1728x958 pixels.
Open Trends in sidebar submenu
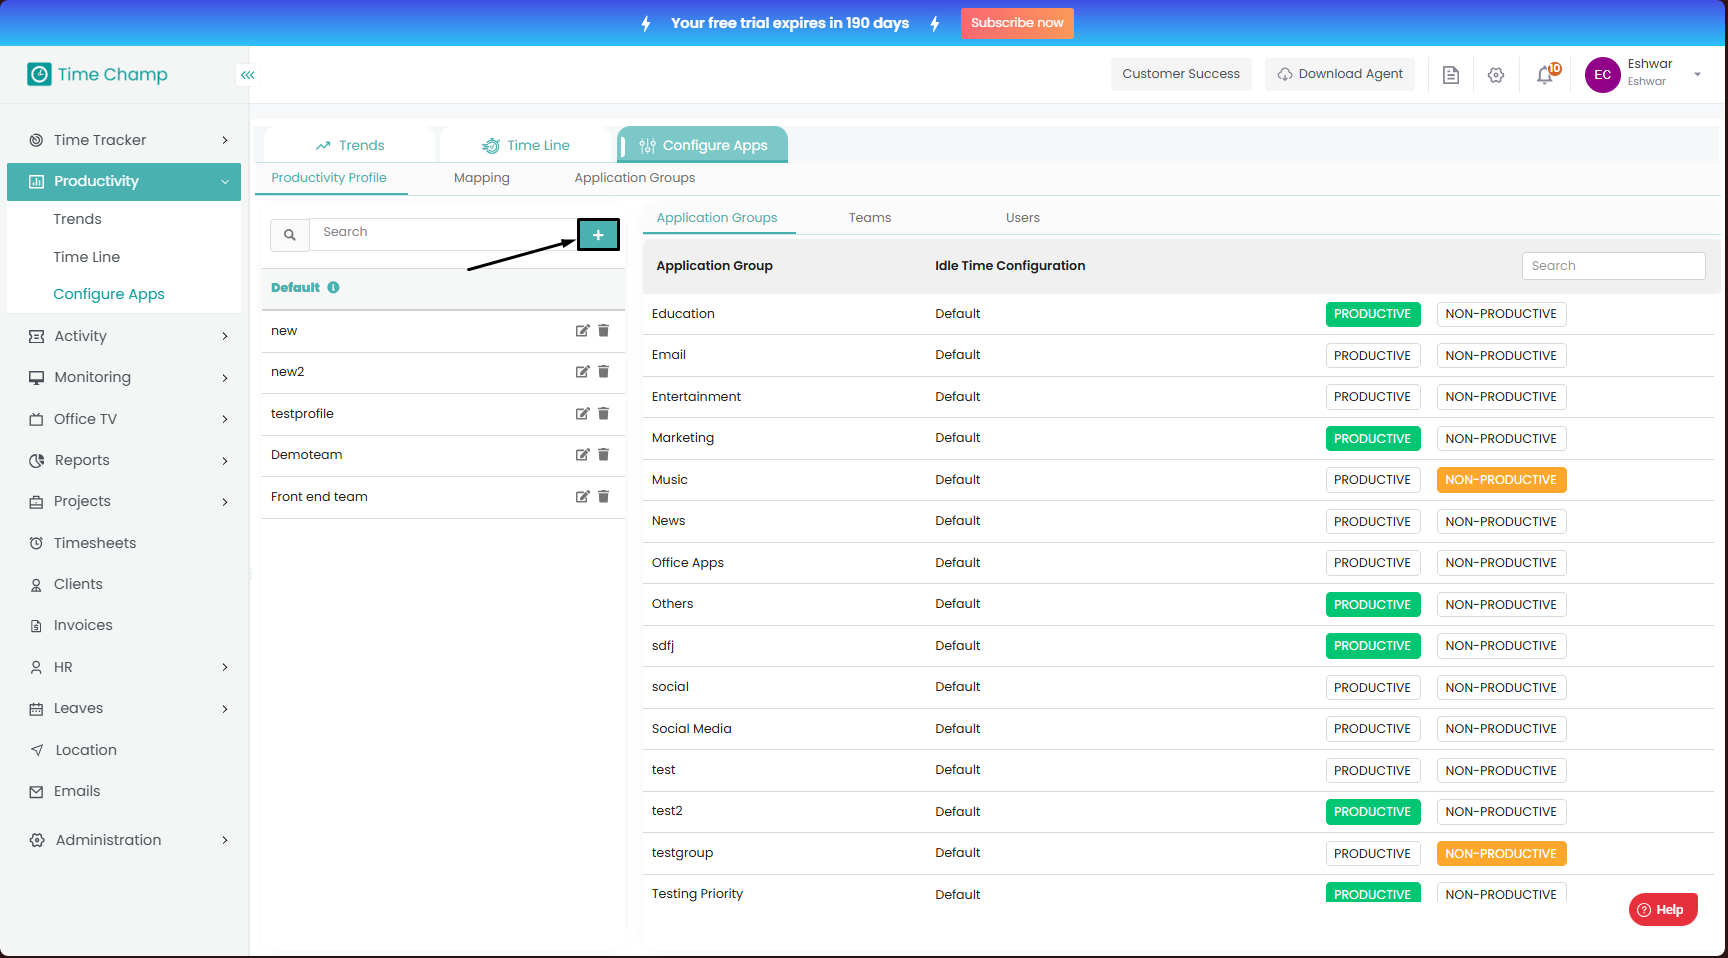78,219
